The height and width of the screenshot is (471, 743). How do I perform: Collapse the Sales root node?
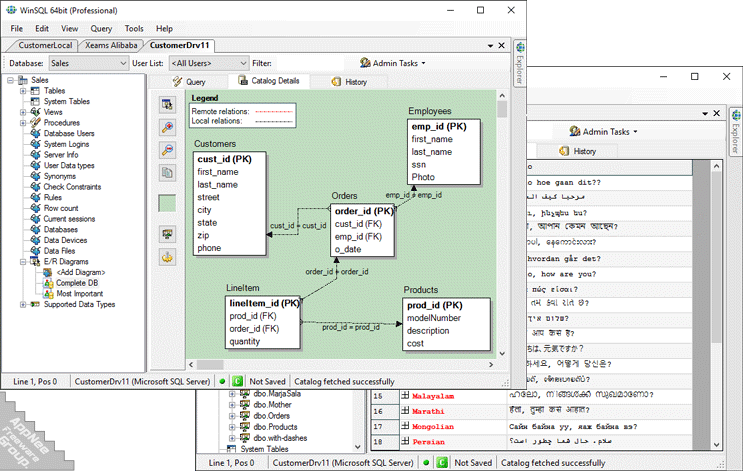coord(11,80)
